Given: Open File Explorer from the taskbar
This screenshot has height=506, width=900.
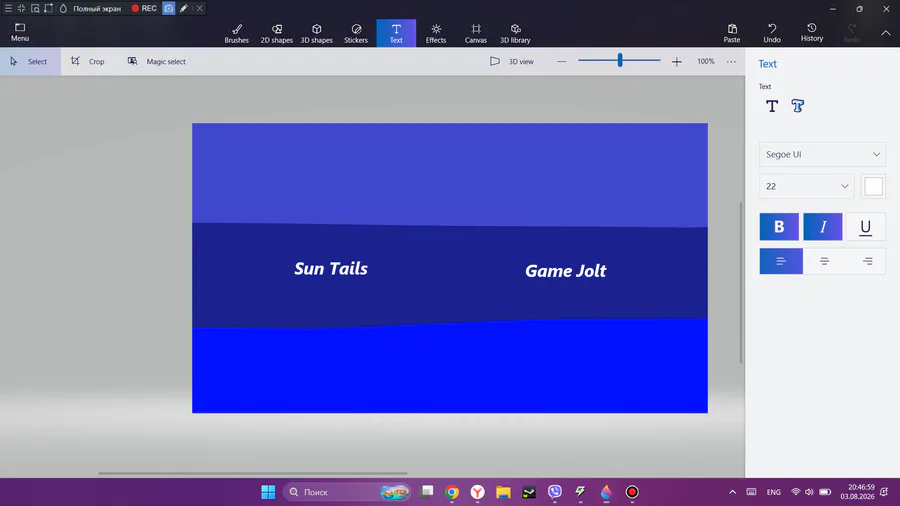Looking at the screenshot, I should pos(503,492).
